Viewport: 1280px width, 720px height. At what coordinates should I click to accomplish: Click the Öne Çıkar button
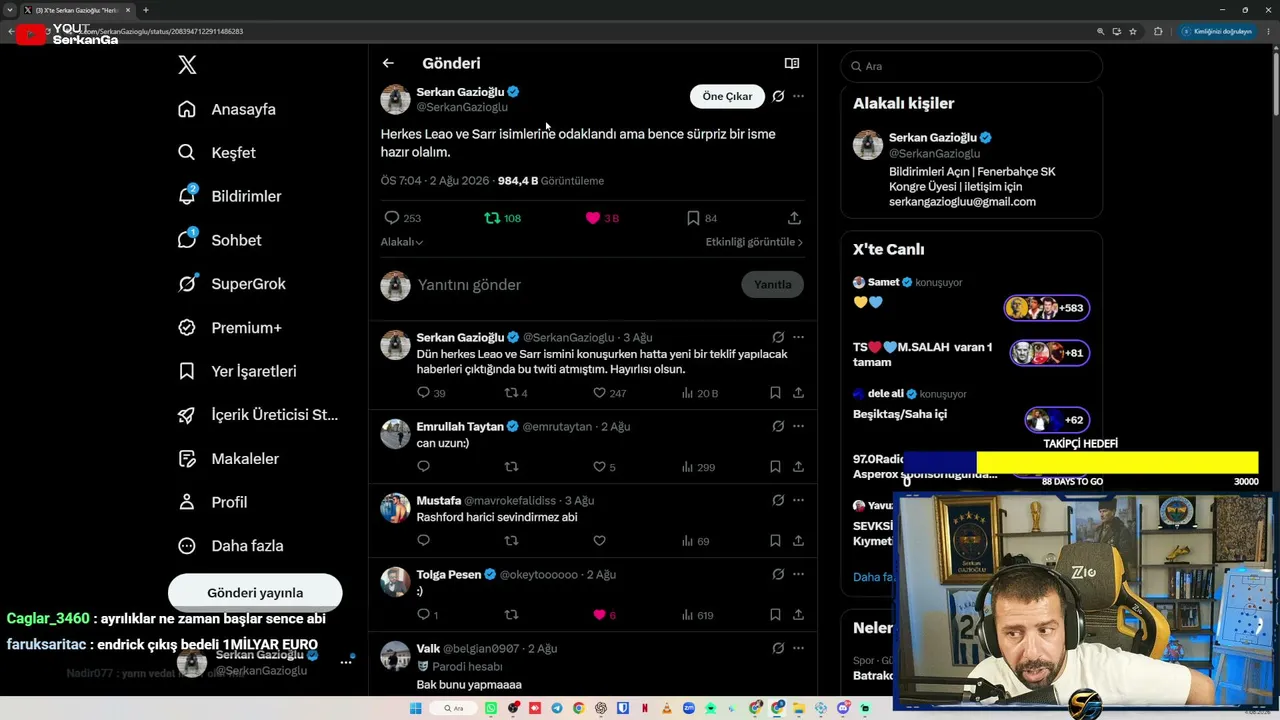coord(727,96)
